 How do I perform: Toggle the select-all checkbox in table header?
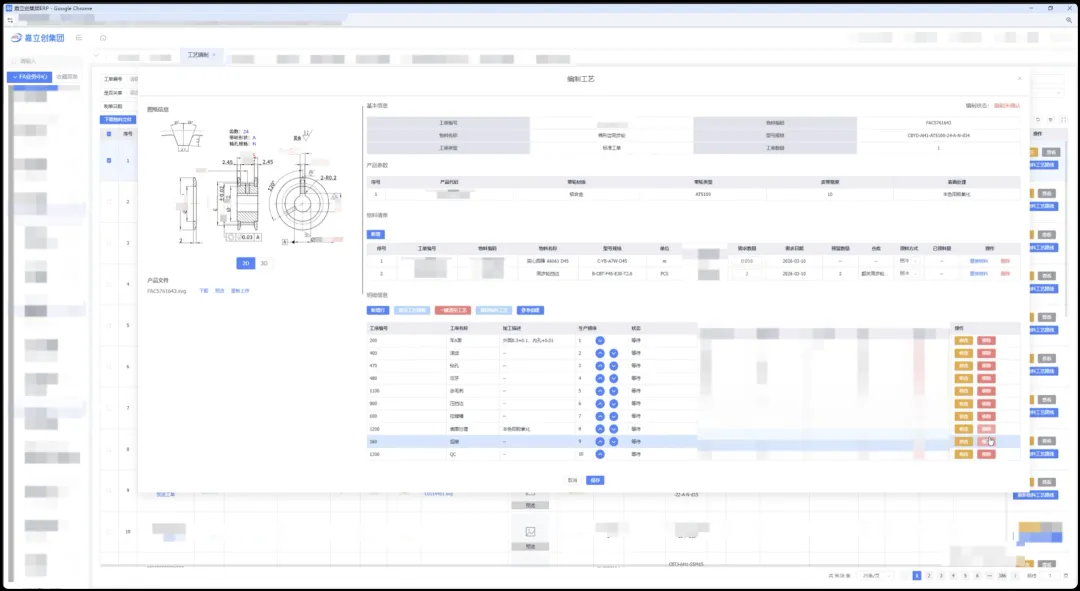coord(109,133)
